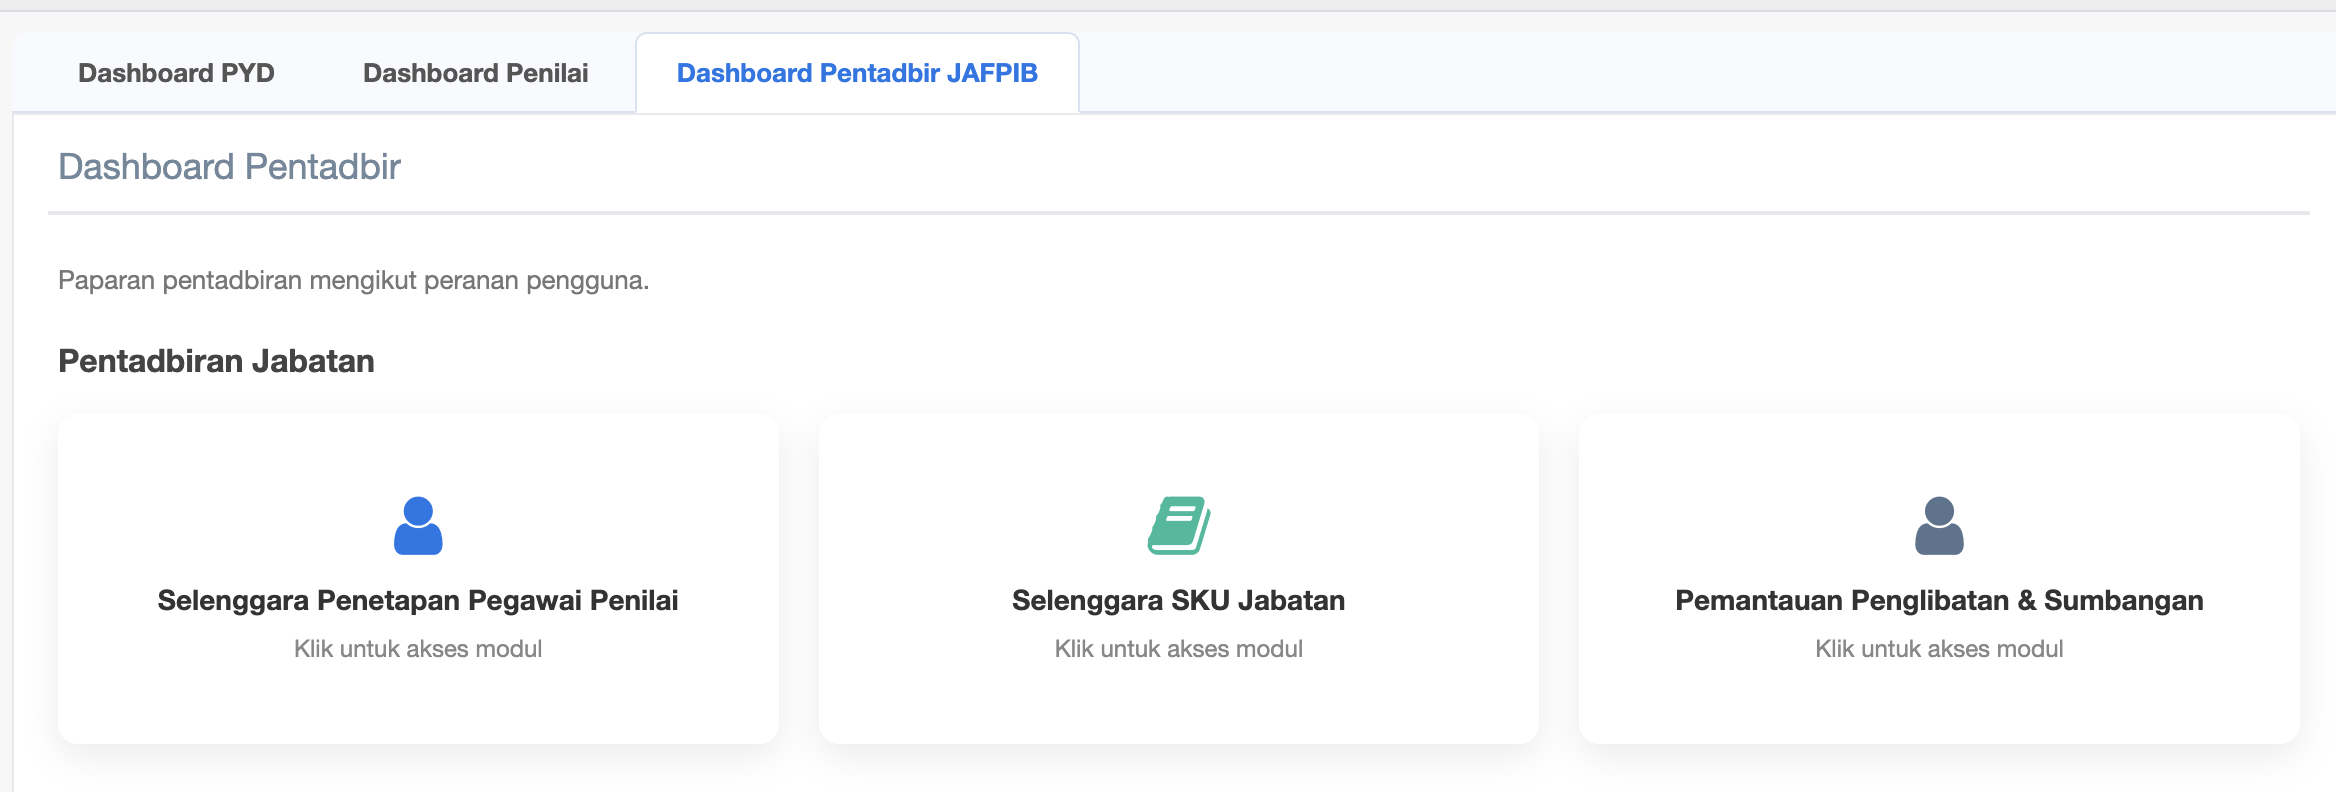Click empty bottom area of Pemantauan Penglibatan card

pyautogui.click(x=1939, y=708)
